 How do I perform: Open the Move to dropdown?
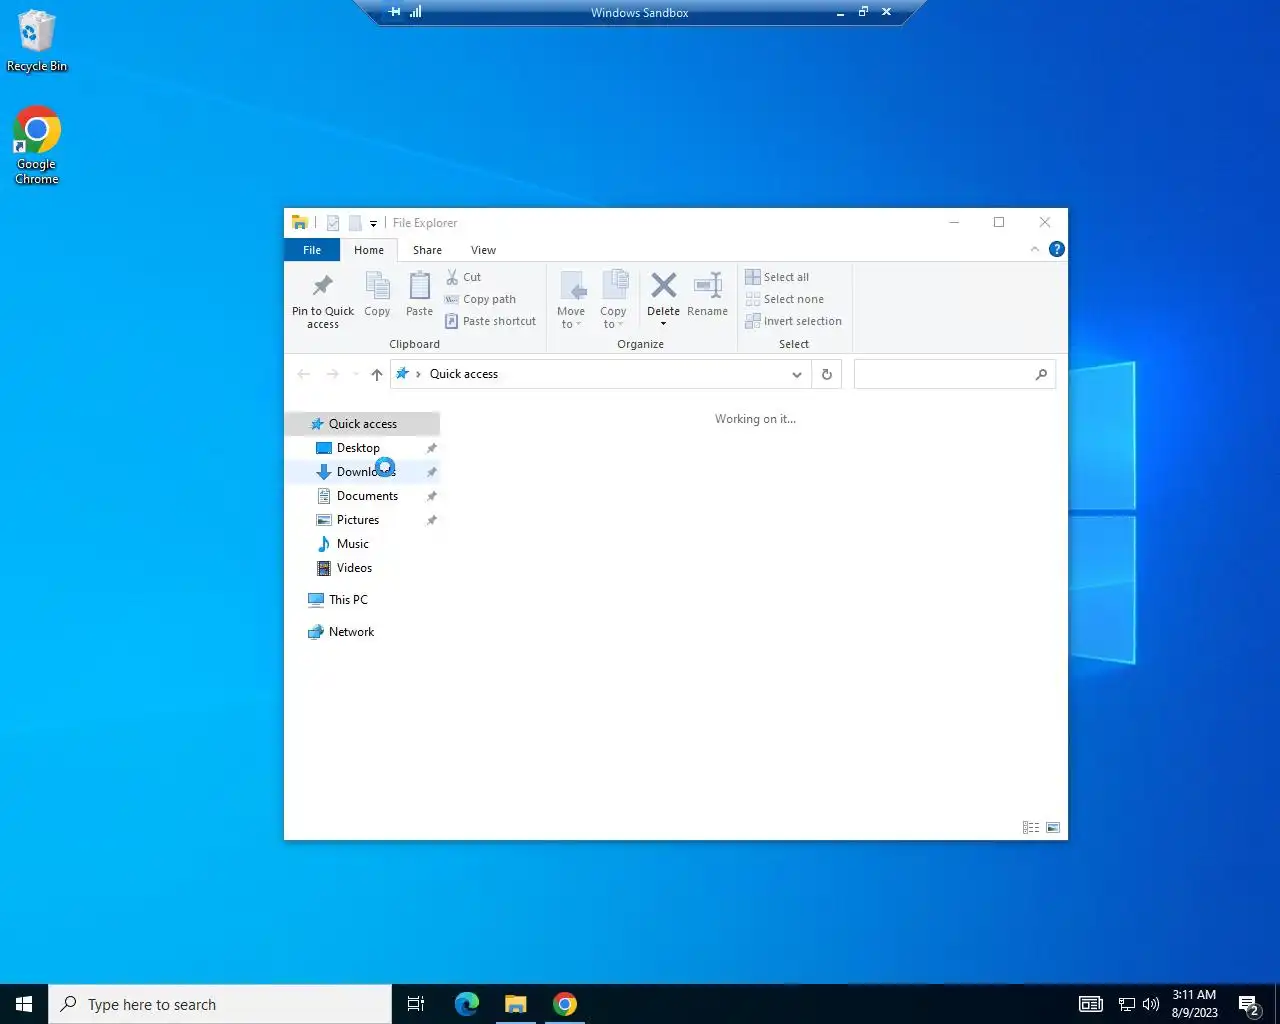point(571,300)
